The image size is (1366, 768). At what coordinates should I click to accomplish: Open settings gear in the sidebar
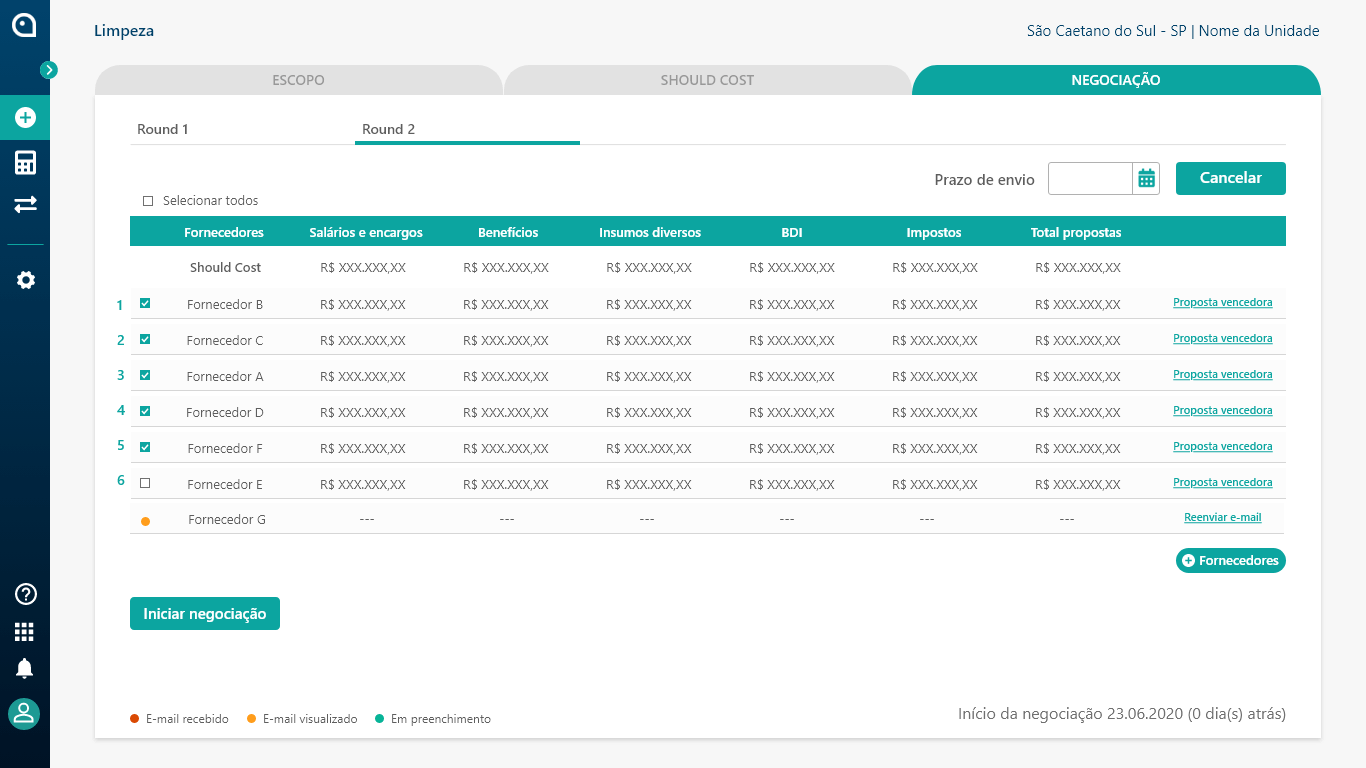click(25, 280)
